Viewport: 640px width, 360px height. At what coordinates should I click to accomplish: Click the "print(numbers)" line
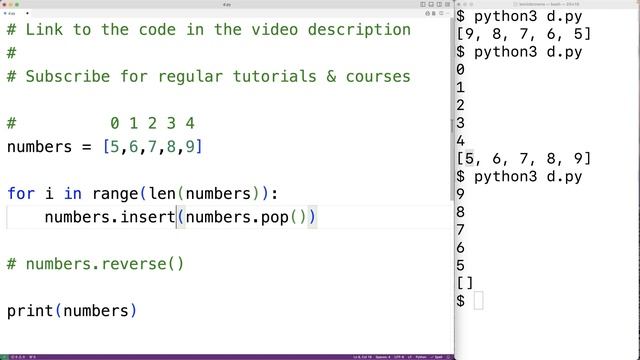[72, 311]
